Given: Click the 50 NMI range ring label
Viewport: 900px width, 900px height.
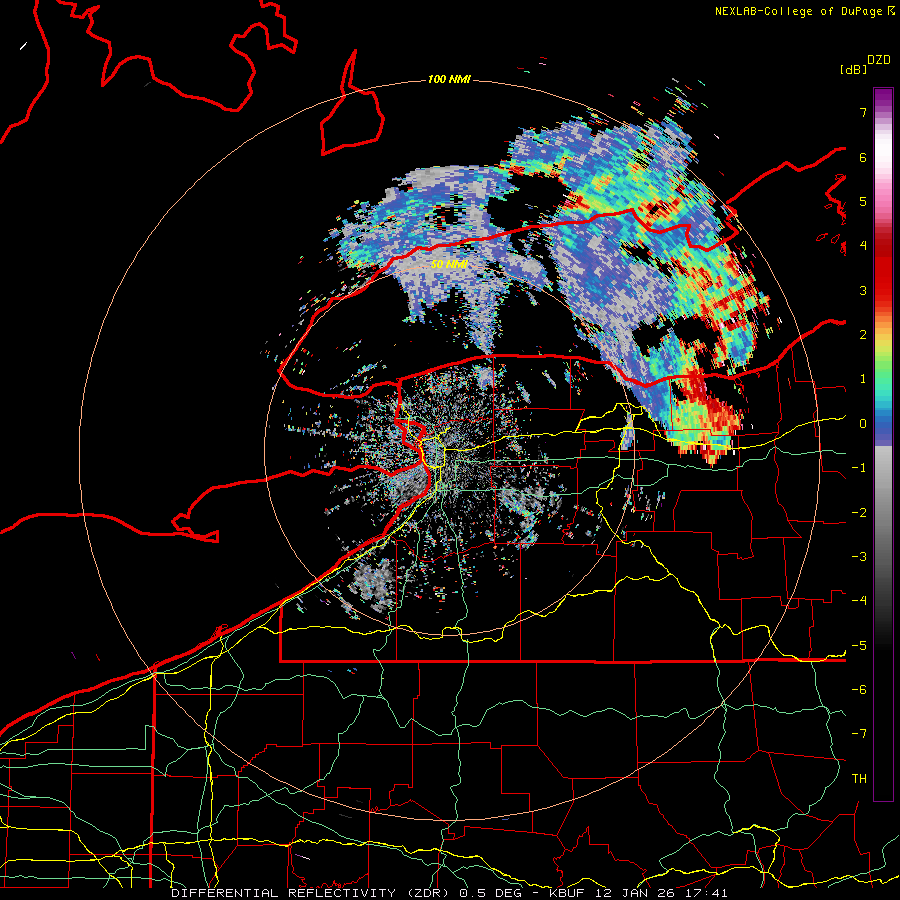Looking at the screenshot, I should pos(449,265).
